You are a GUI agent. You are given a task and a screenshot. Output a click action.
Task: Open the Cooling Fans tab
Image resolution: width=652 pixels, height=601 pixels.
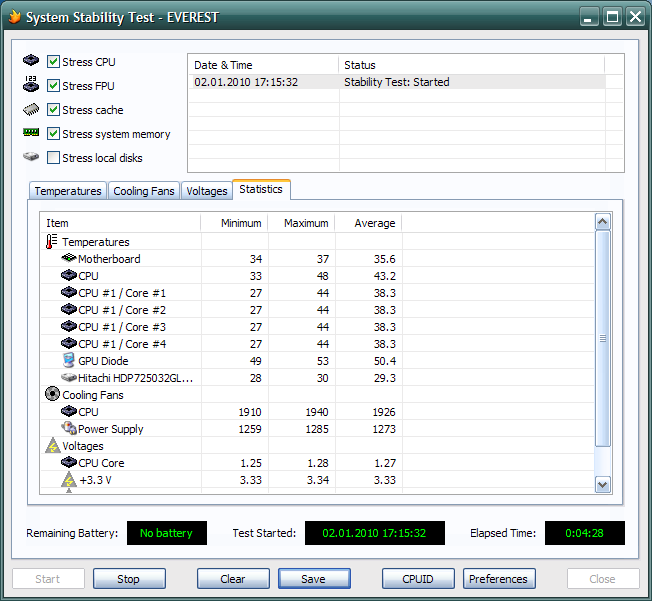[x=144, y=191]
